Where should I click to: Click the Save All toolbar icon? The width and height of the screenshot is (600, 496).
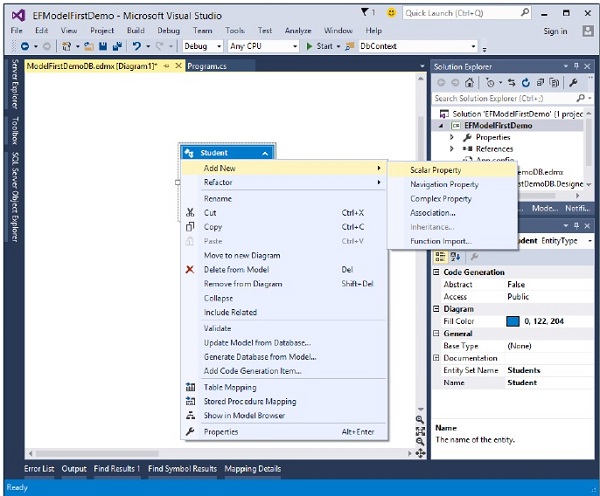click(117, 46)
